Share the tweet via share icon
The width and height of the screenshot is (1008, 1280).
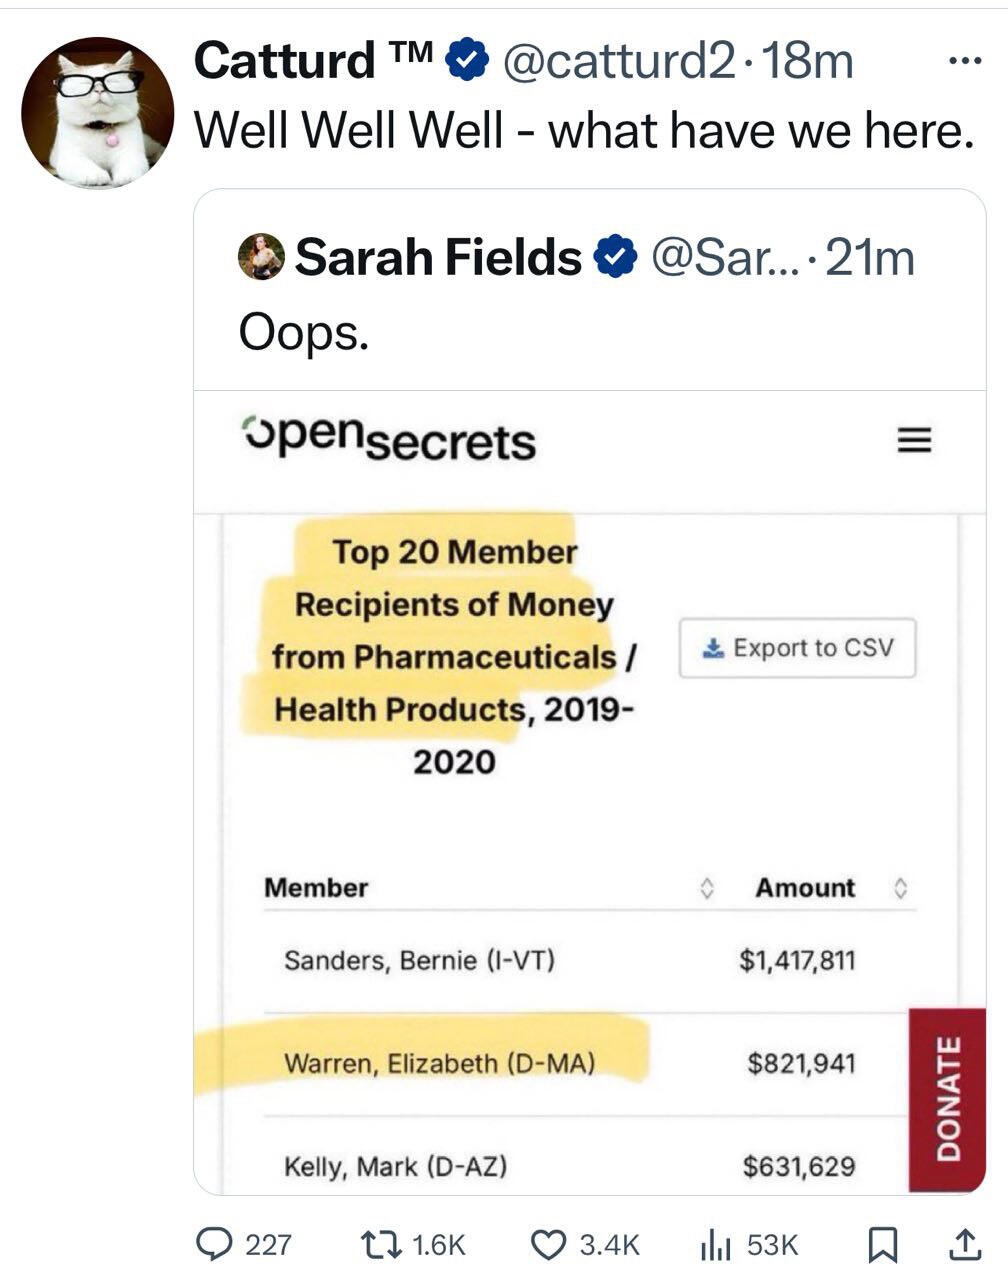961,1243
